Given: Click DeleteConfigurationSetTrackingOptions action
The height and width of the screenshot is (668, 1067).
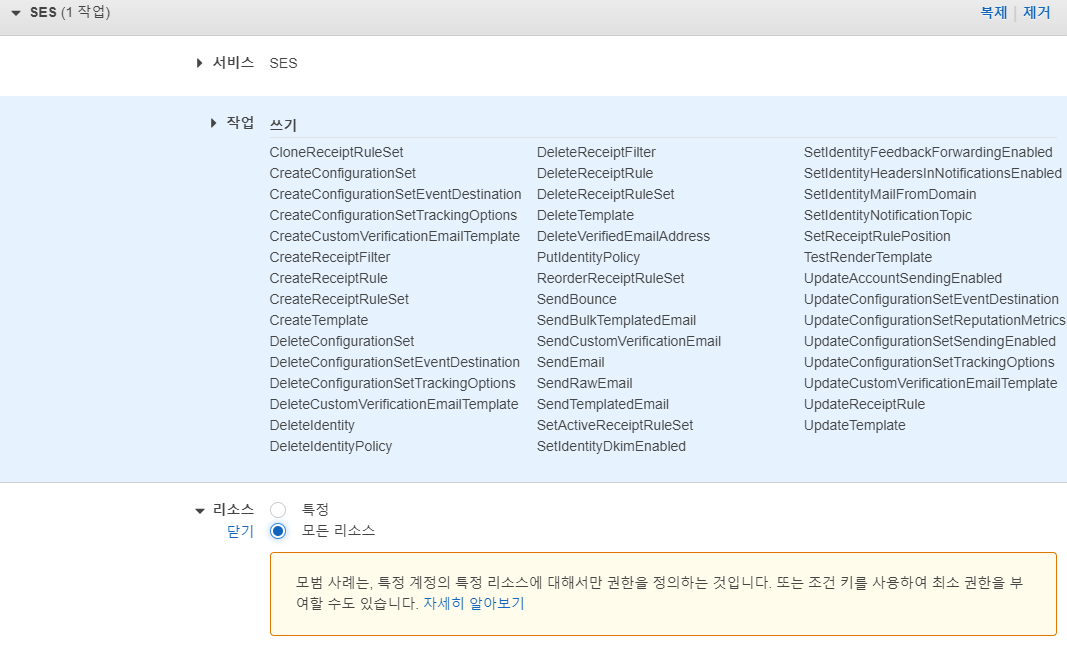Looking at the screenshot, I should click(393, 384).
